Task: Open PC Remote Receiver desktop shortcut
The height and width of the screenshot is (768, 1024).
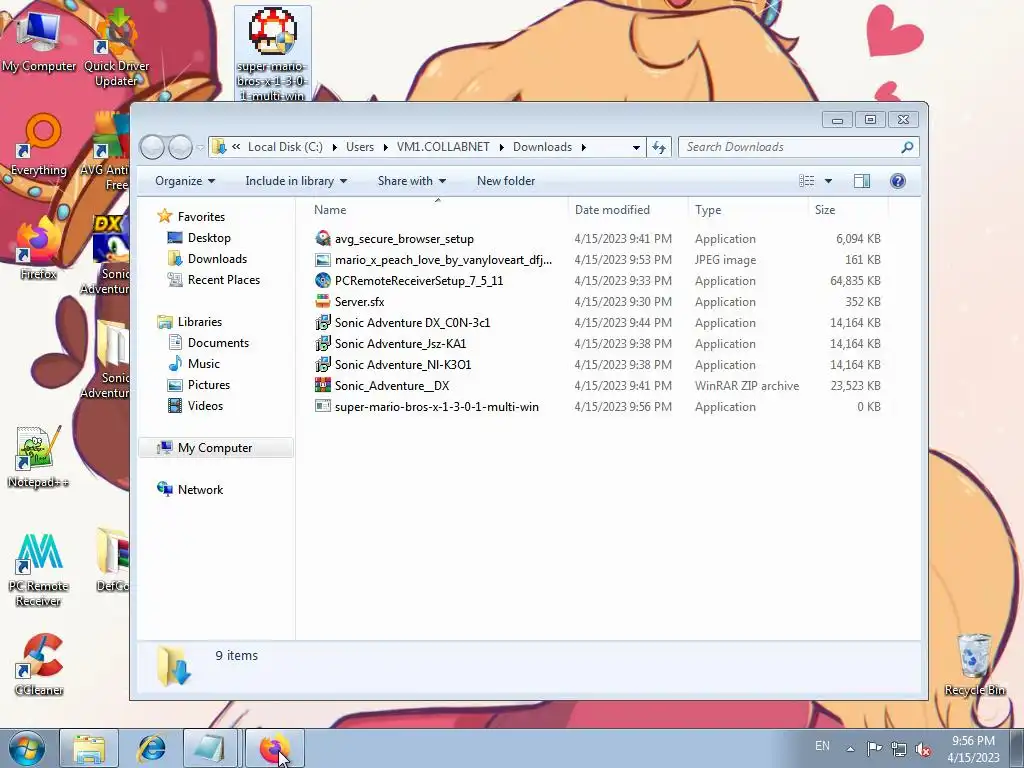Action: [x=38, y=570]
